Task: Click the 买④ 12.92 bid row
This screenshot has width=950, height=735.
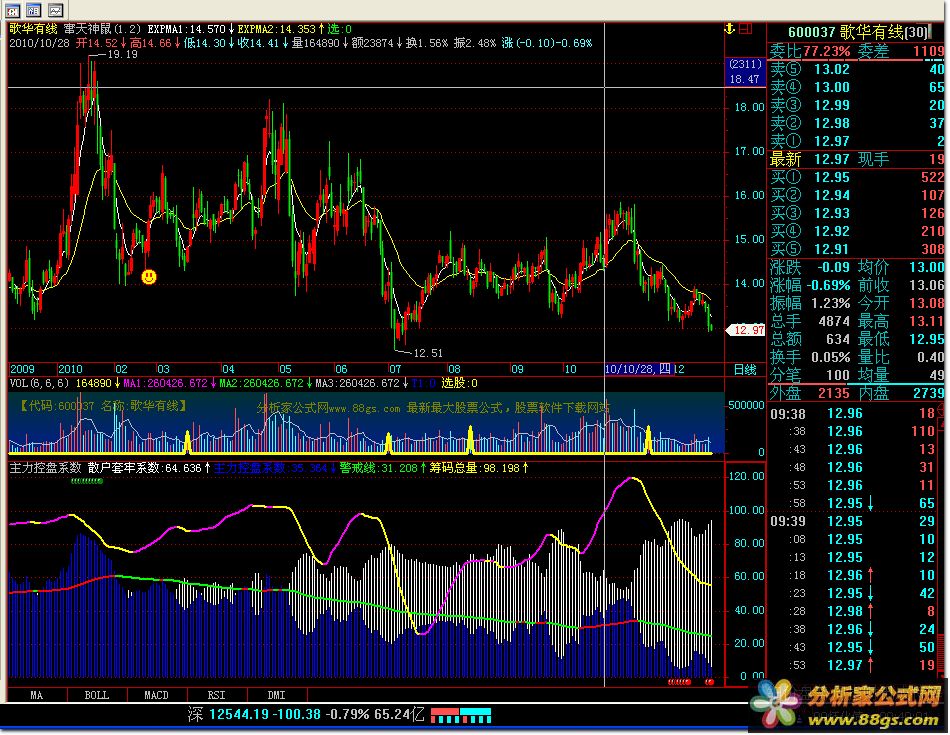Action: pyautogui.click(x=857, y=231)
